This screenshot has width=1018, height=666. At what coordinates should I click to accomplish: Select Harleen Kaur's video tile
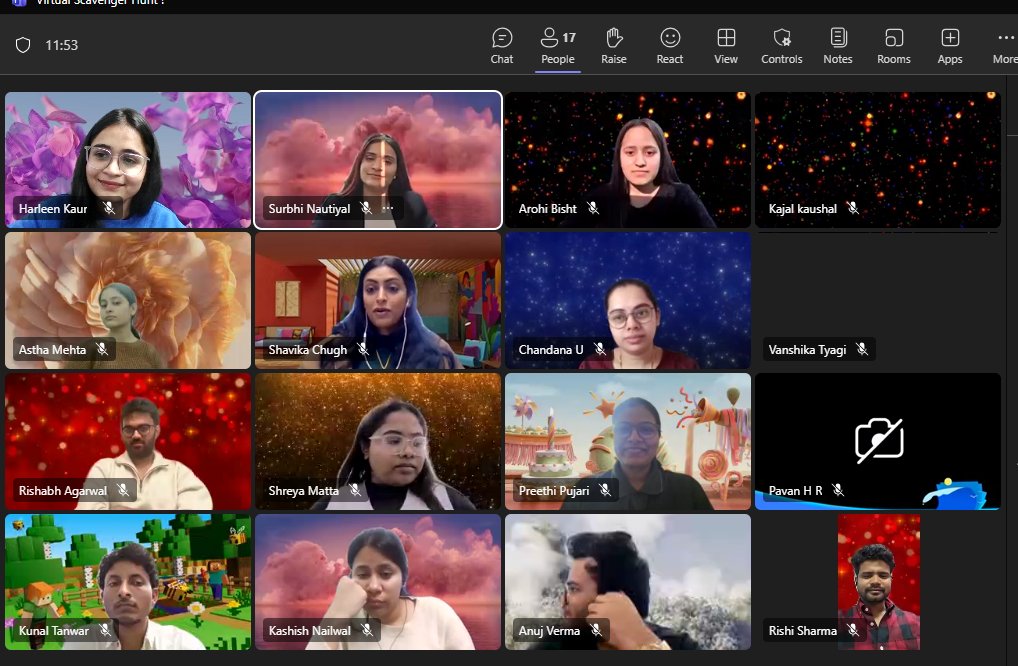click(x=128, y=160)
